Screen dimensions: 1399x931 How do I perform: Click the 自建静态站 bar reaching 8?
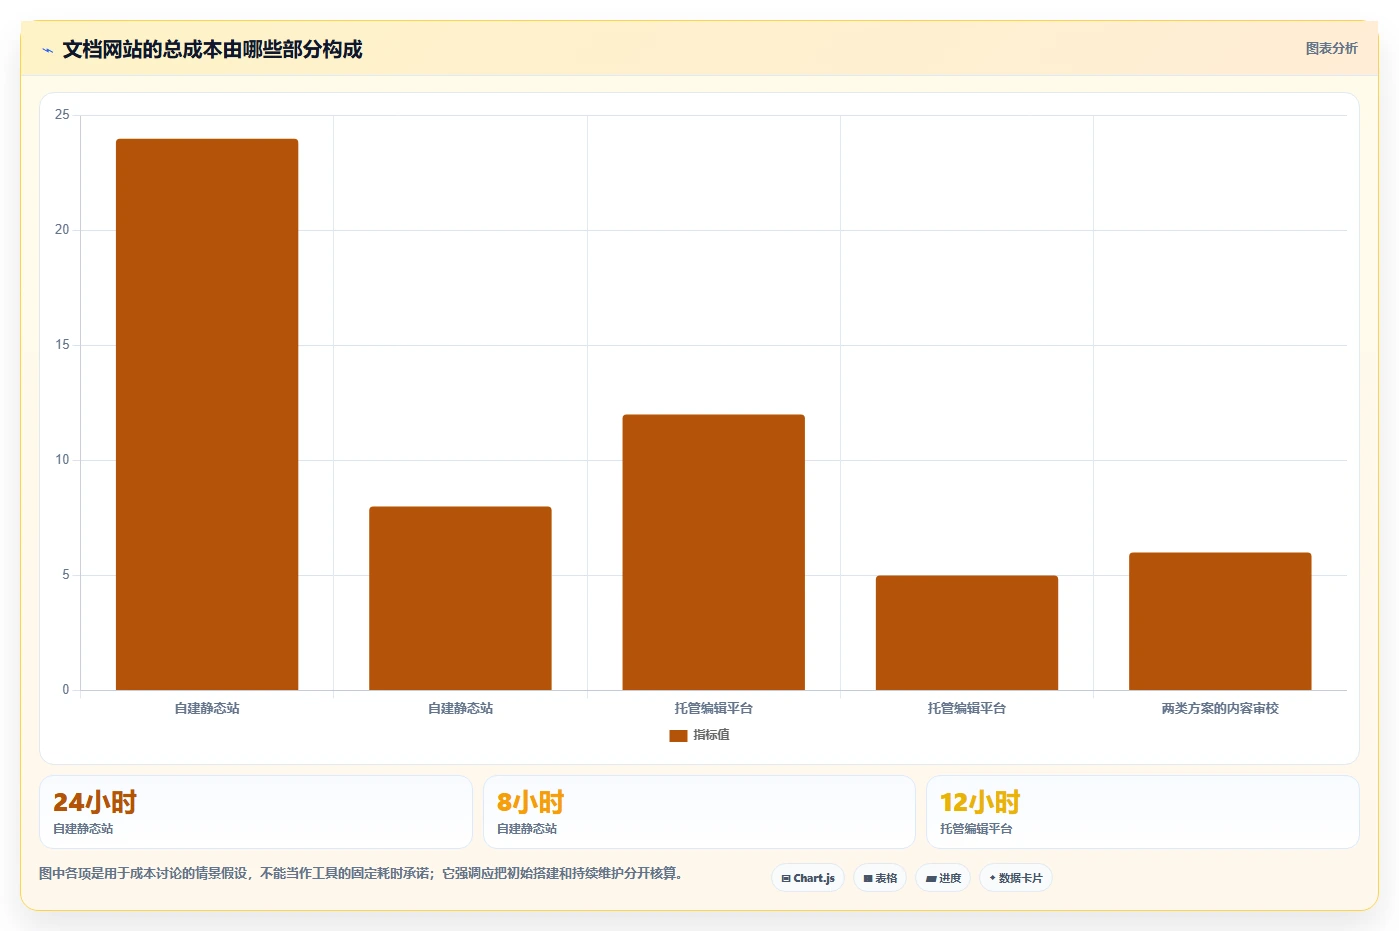point(460,598)
